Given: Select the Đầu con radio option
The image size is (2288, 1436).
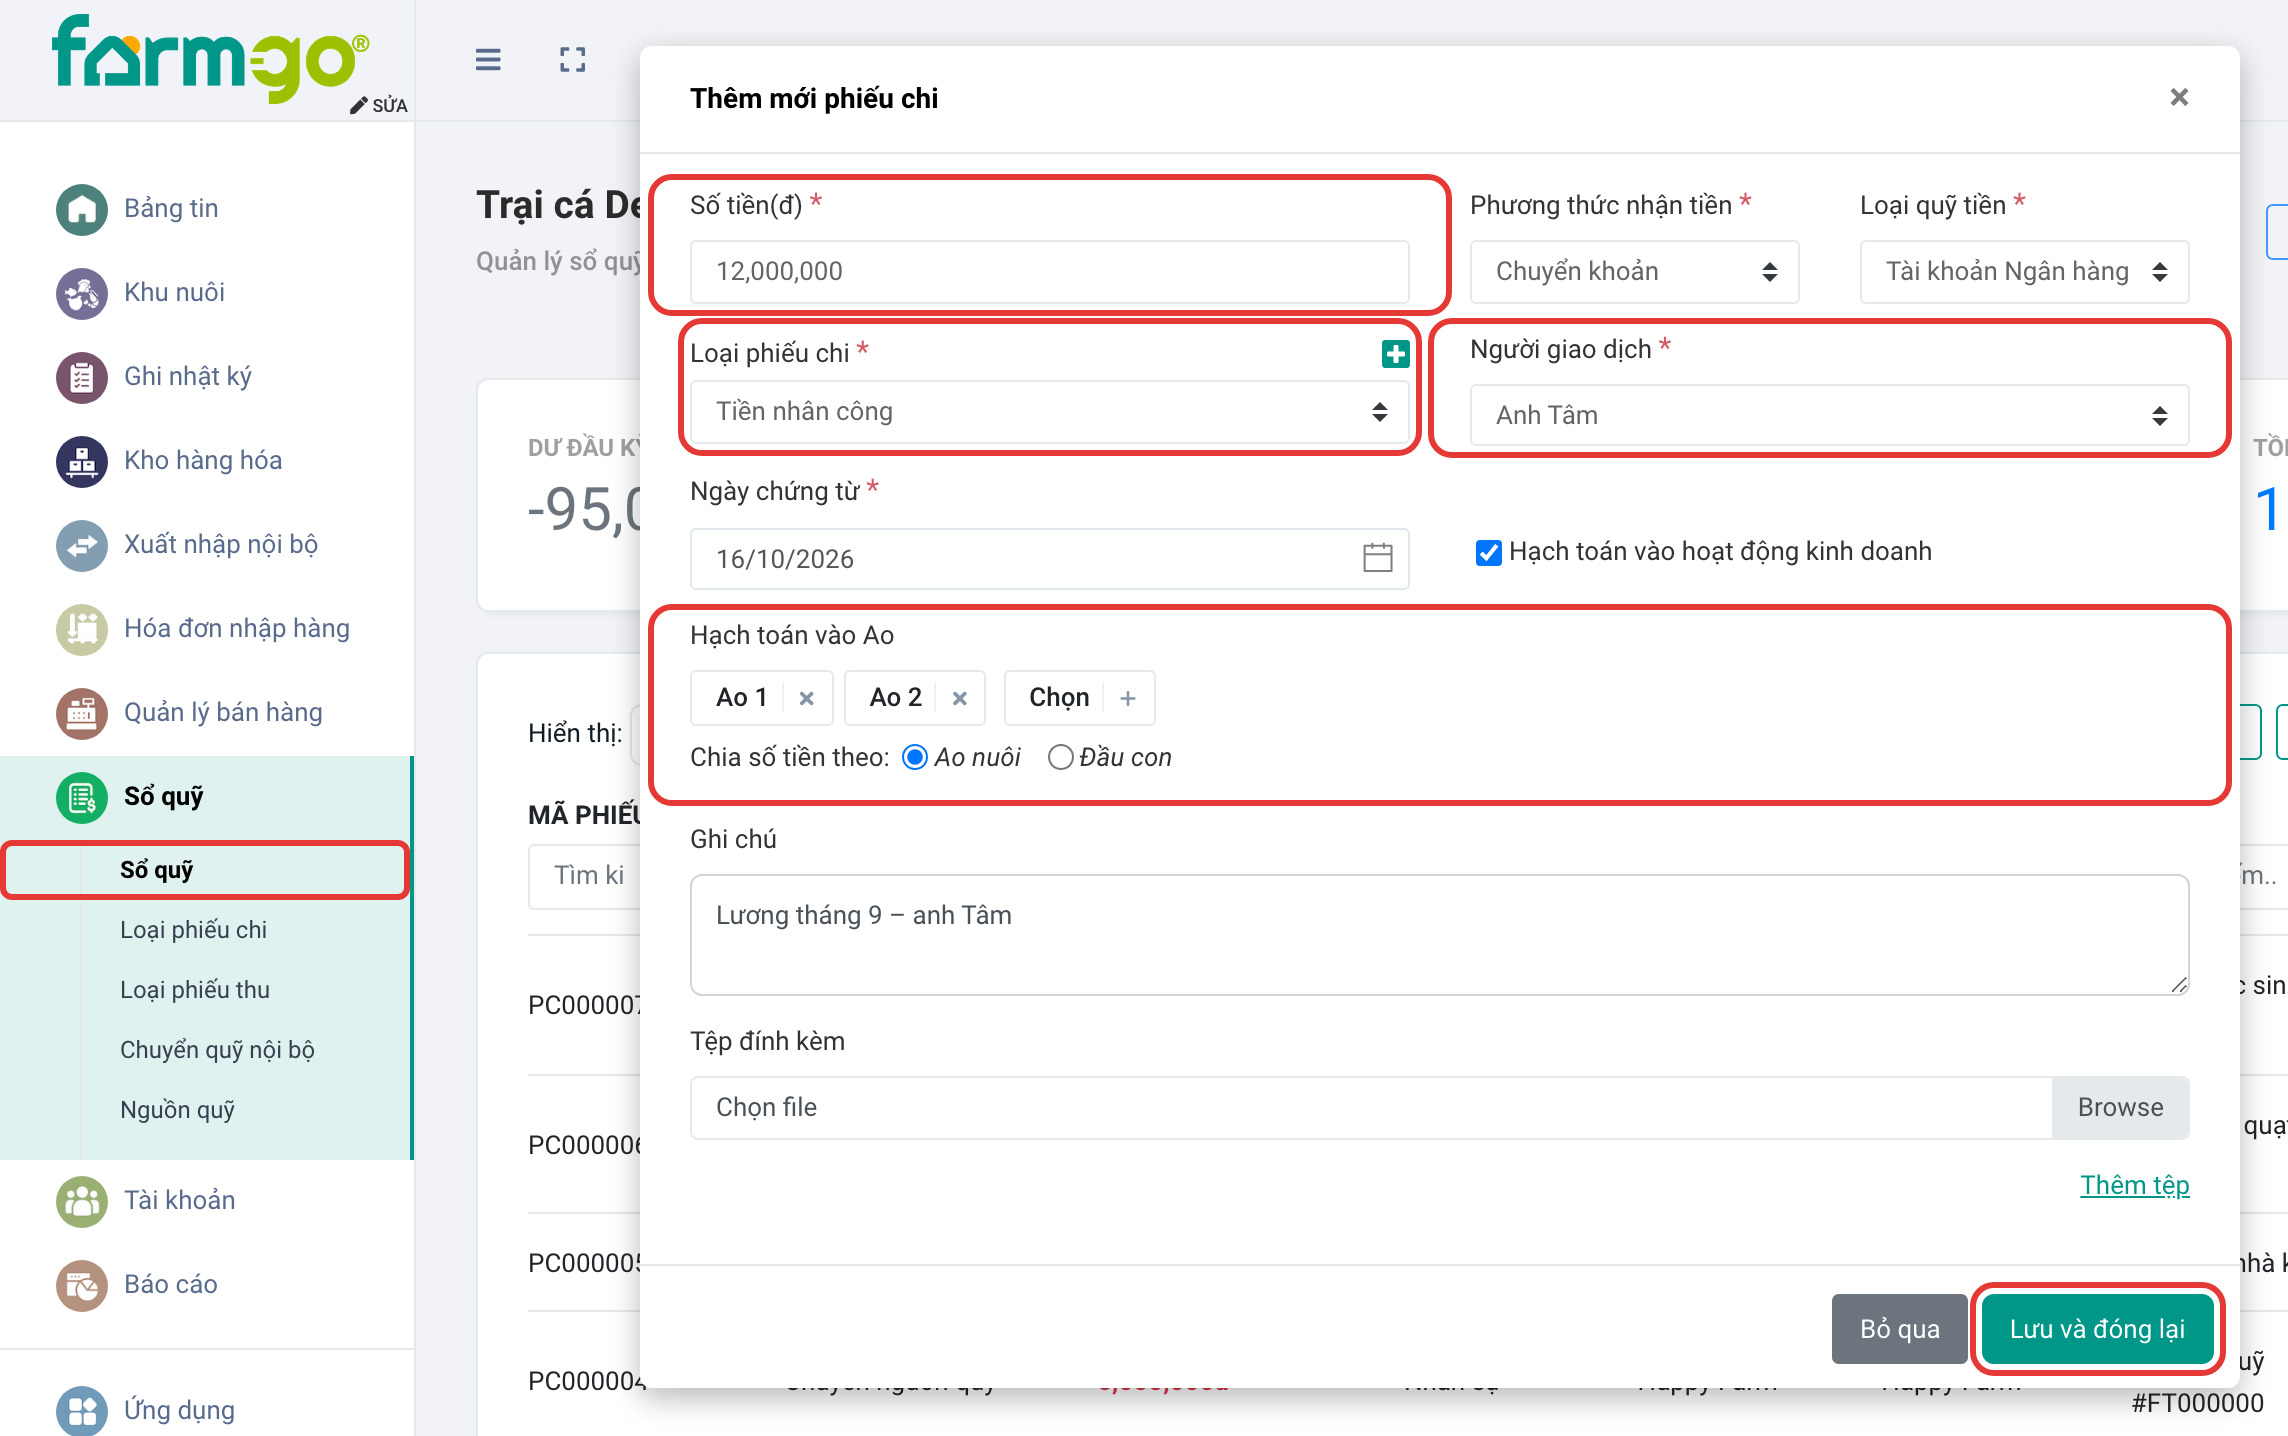Looking at the screenshot, I should tap(1060, 757).
